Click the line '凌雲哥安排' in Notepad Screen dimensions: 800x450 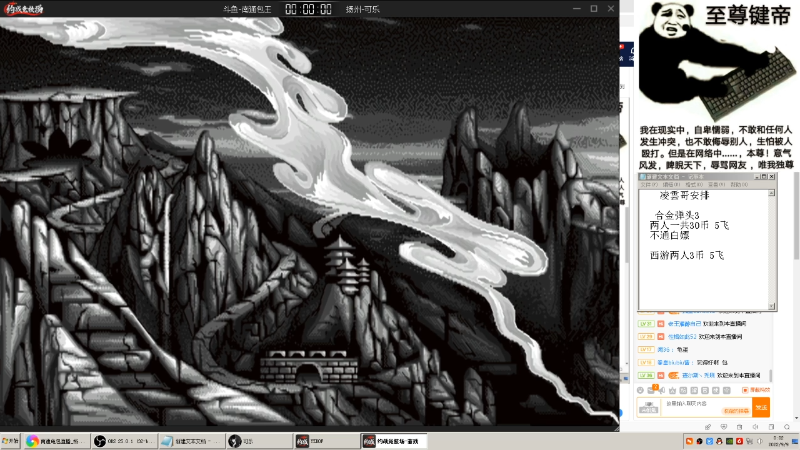(x=684, y=195)
